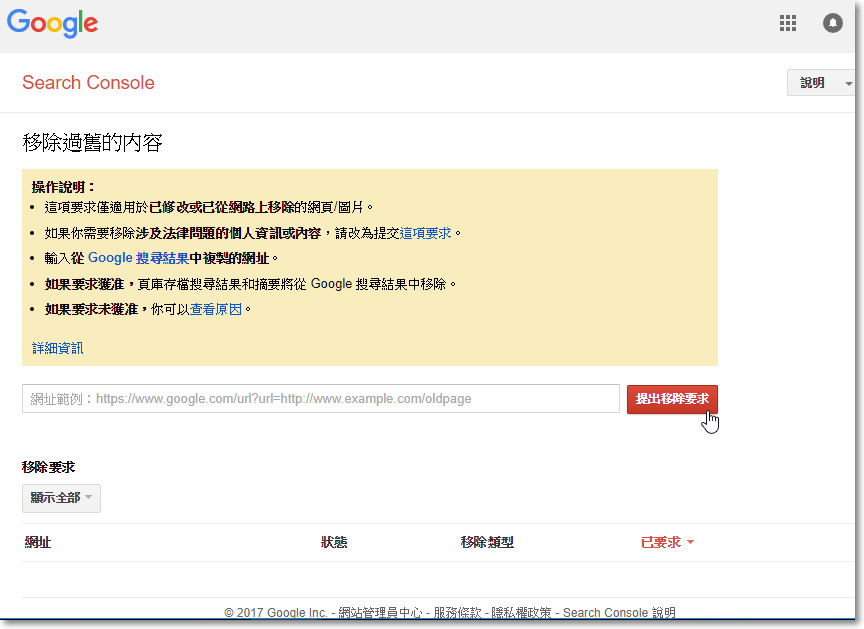
Task: Open the Google apps grid icon
Action: click(788, 23)
